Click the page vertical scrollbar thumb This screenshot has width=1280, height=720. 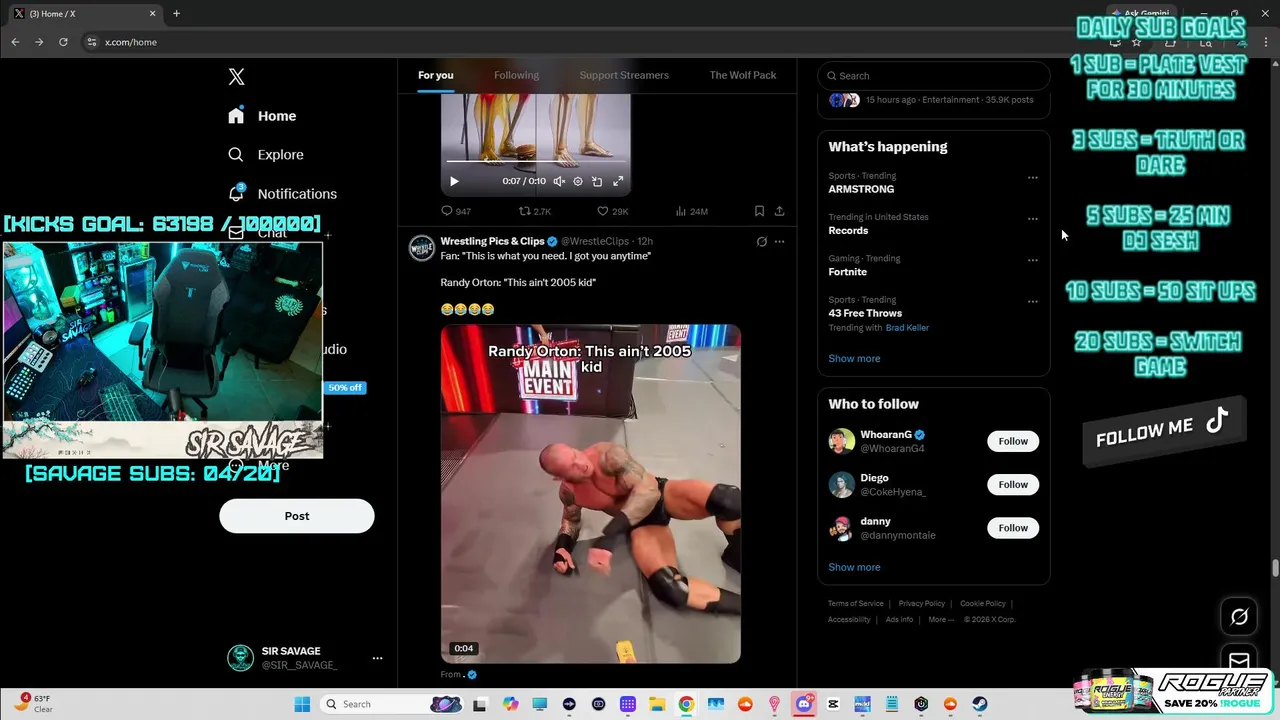[1275, 568]
